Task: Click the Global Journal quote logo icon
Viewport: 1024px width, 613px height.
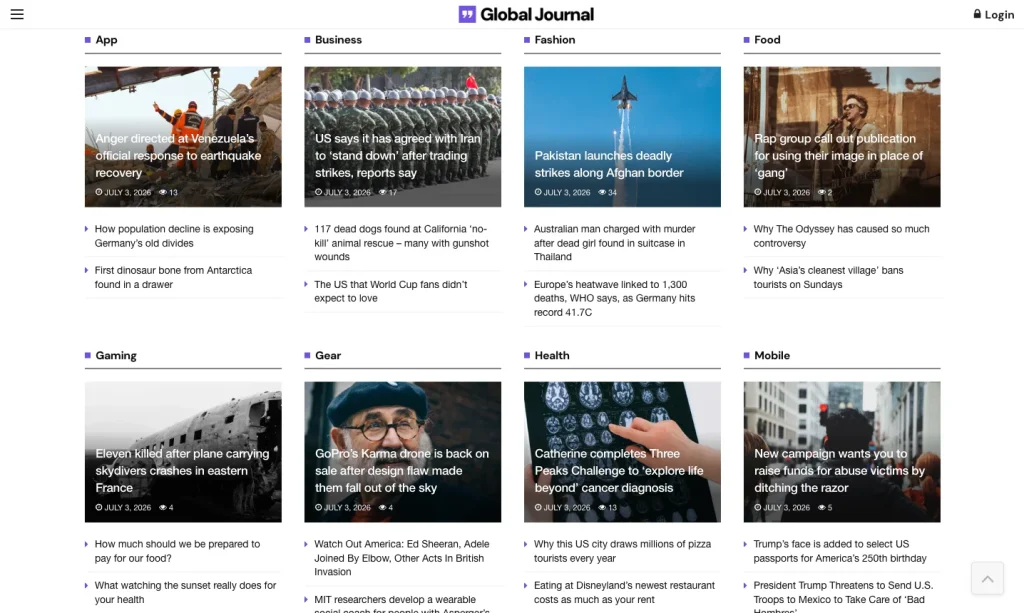Action: [466, 14]
